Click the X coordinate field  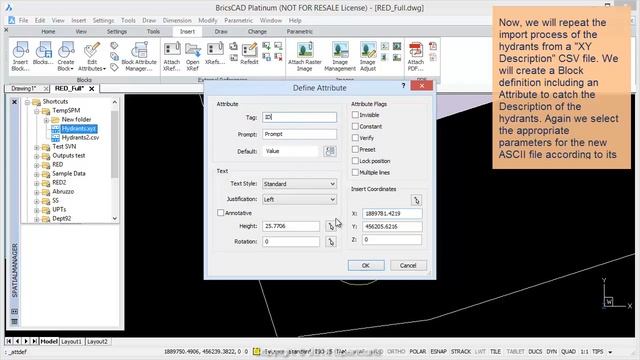point(392,213)
